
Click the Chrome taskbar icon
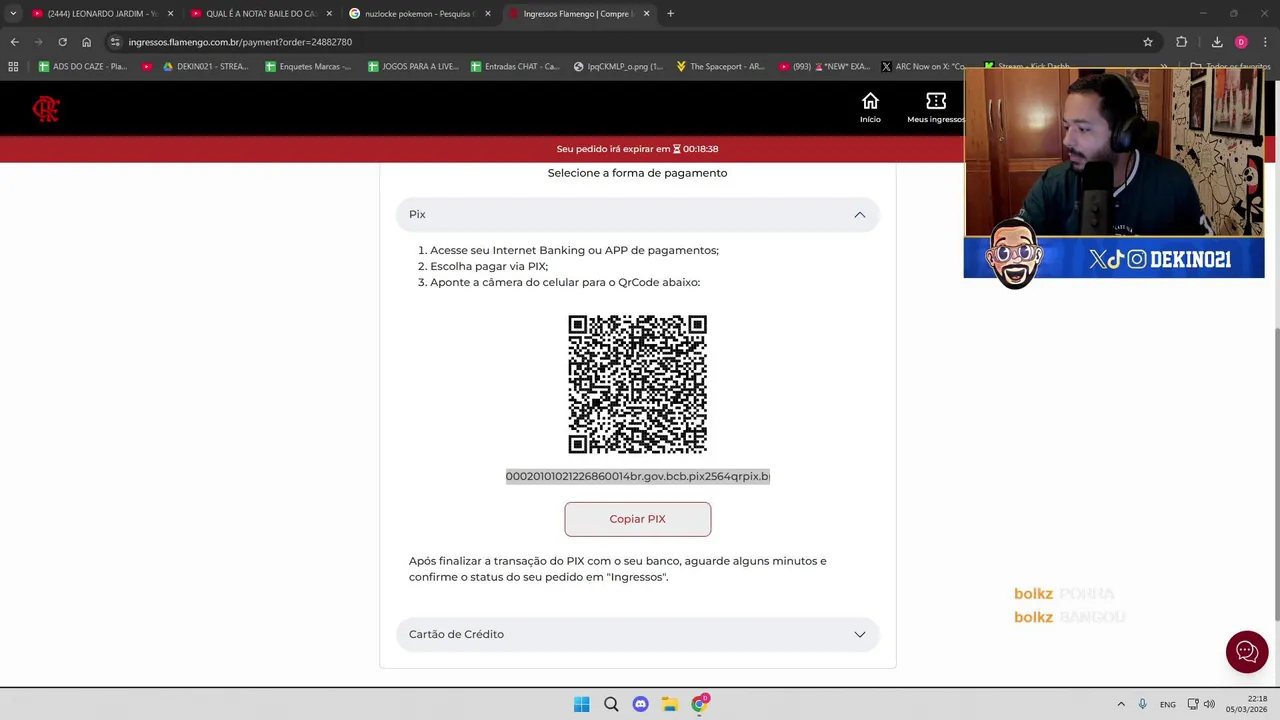(699, 704)
